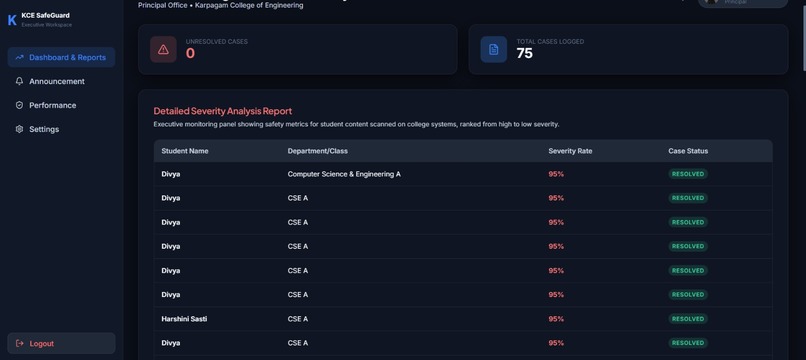Click 95% severity in Harshini Sasti's row

(x=556, y=319)
